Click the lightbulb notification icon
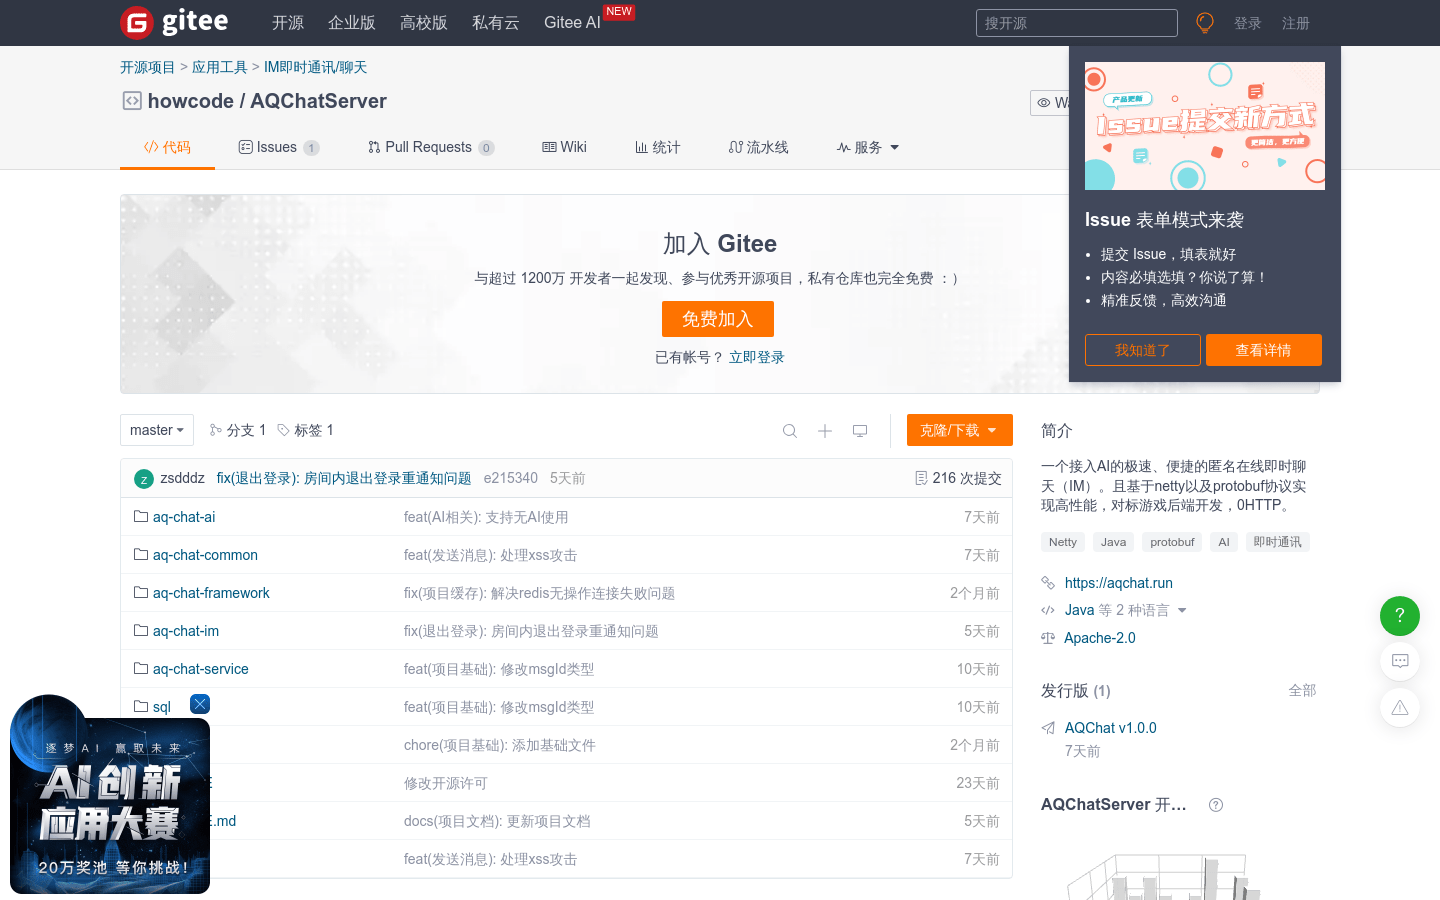The width and height of the screenshot is (1440, 900). point(1205,23)
